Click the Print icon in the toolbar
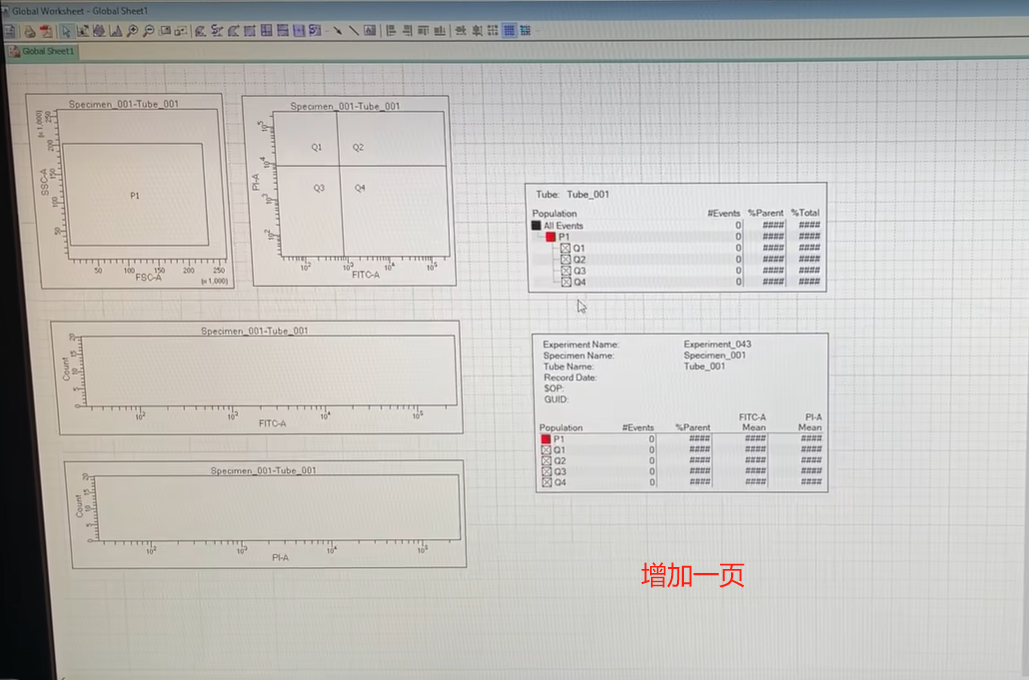1029x680 pixels. (x=30, y=31)
